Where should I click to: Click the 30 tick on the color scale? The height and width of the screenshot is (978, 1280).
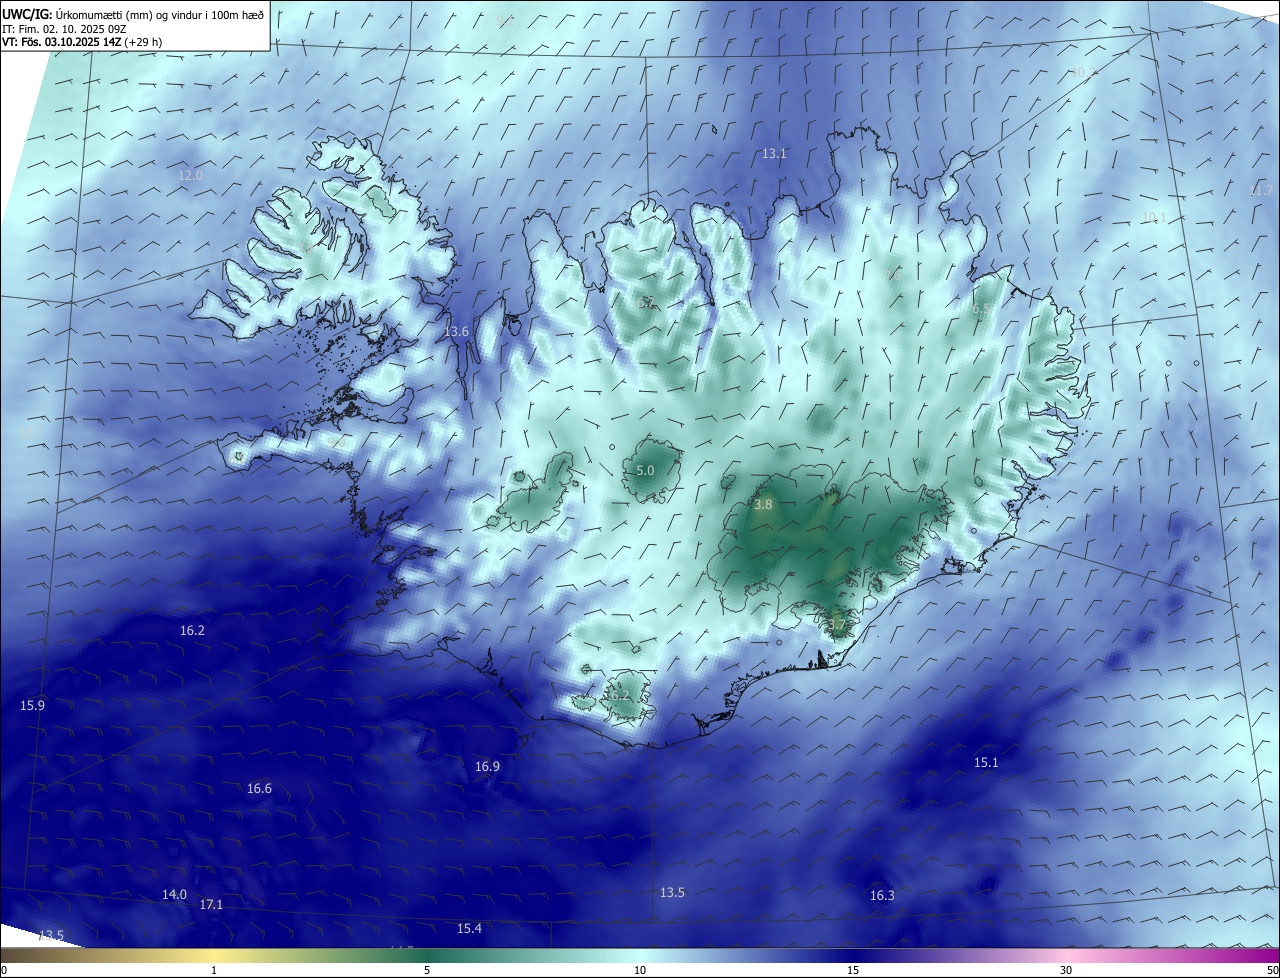tap(1066, 970)
